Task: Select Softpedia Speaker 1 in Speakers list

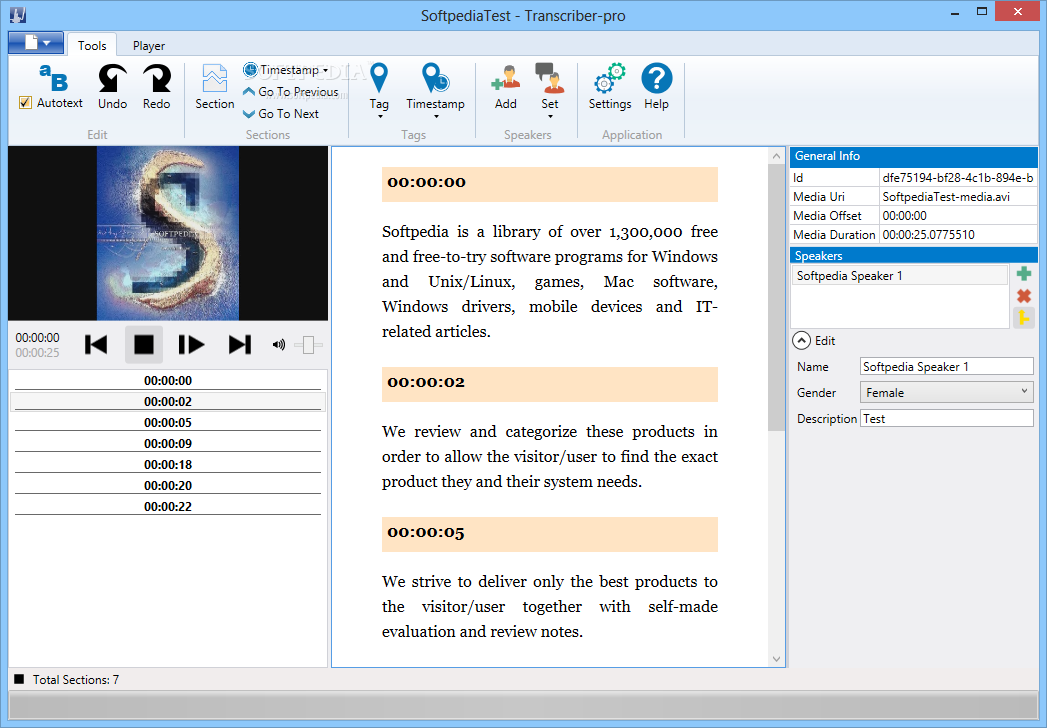Action: (x=899, y=276)
